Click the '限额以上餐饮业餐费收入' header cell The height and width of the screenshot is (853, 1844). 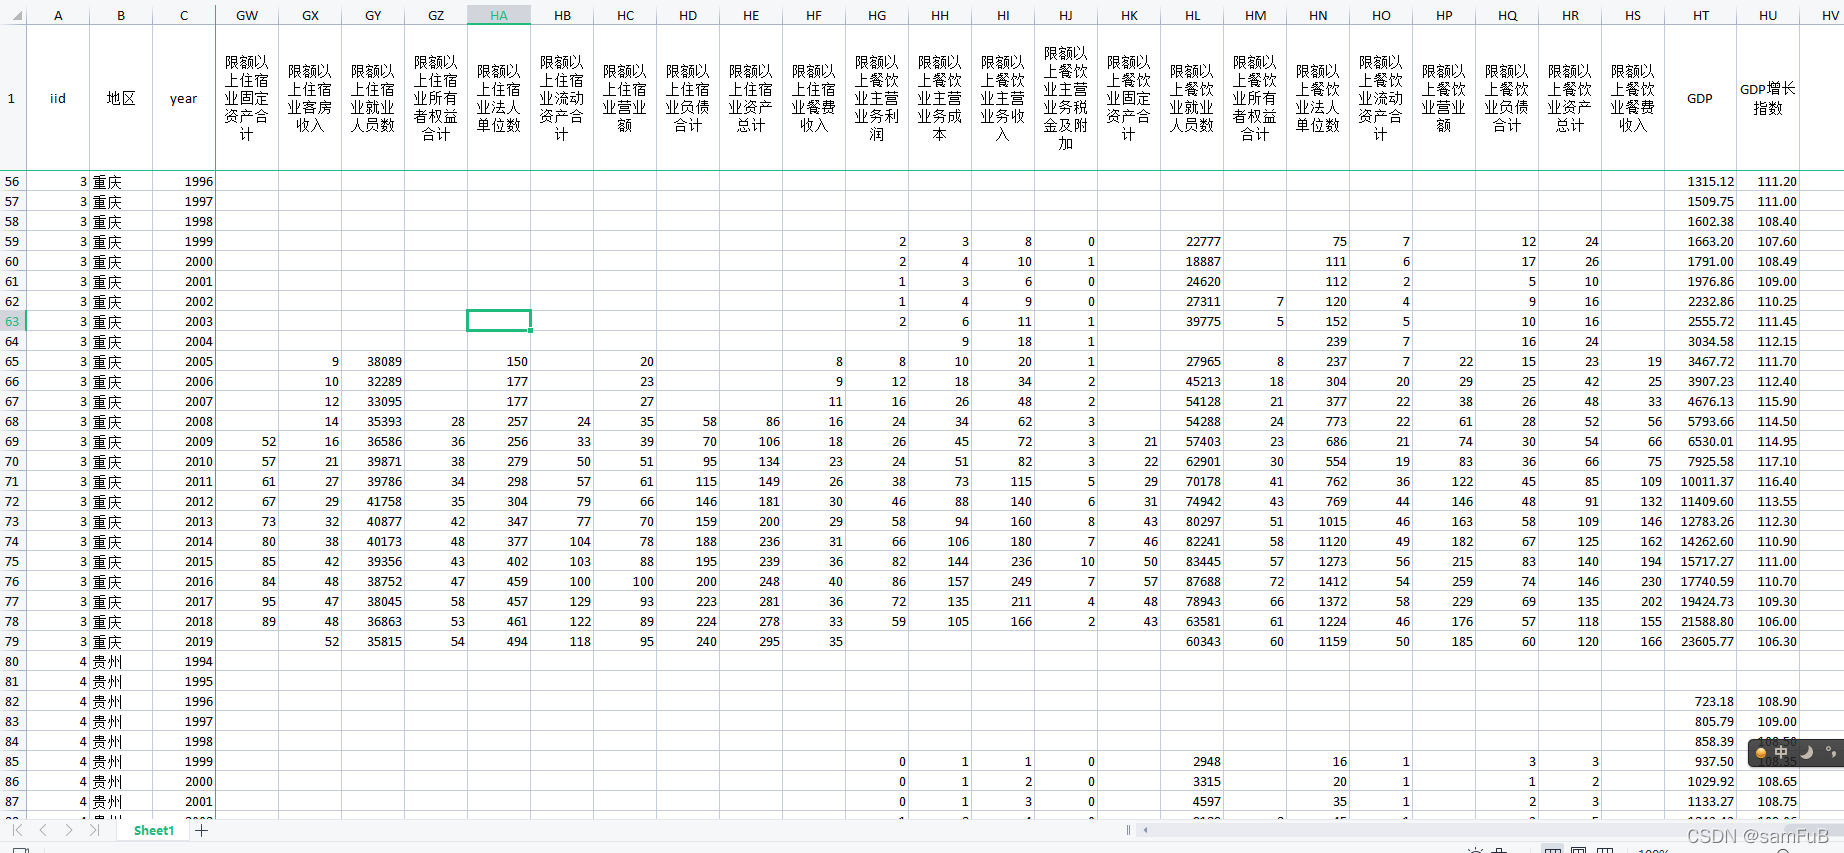pos(1633,98)
